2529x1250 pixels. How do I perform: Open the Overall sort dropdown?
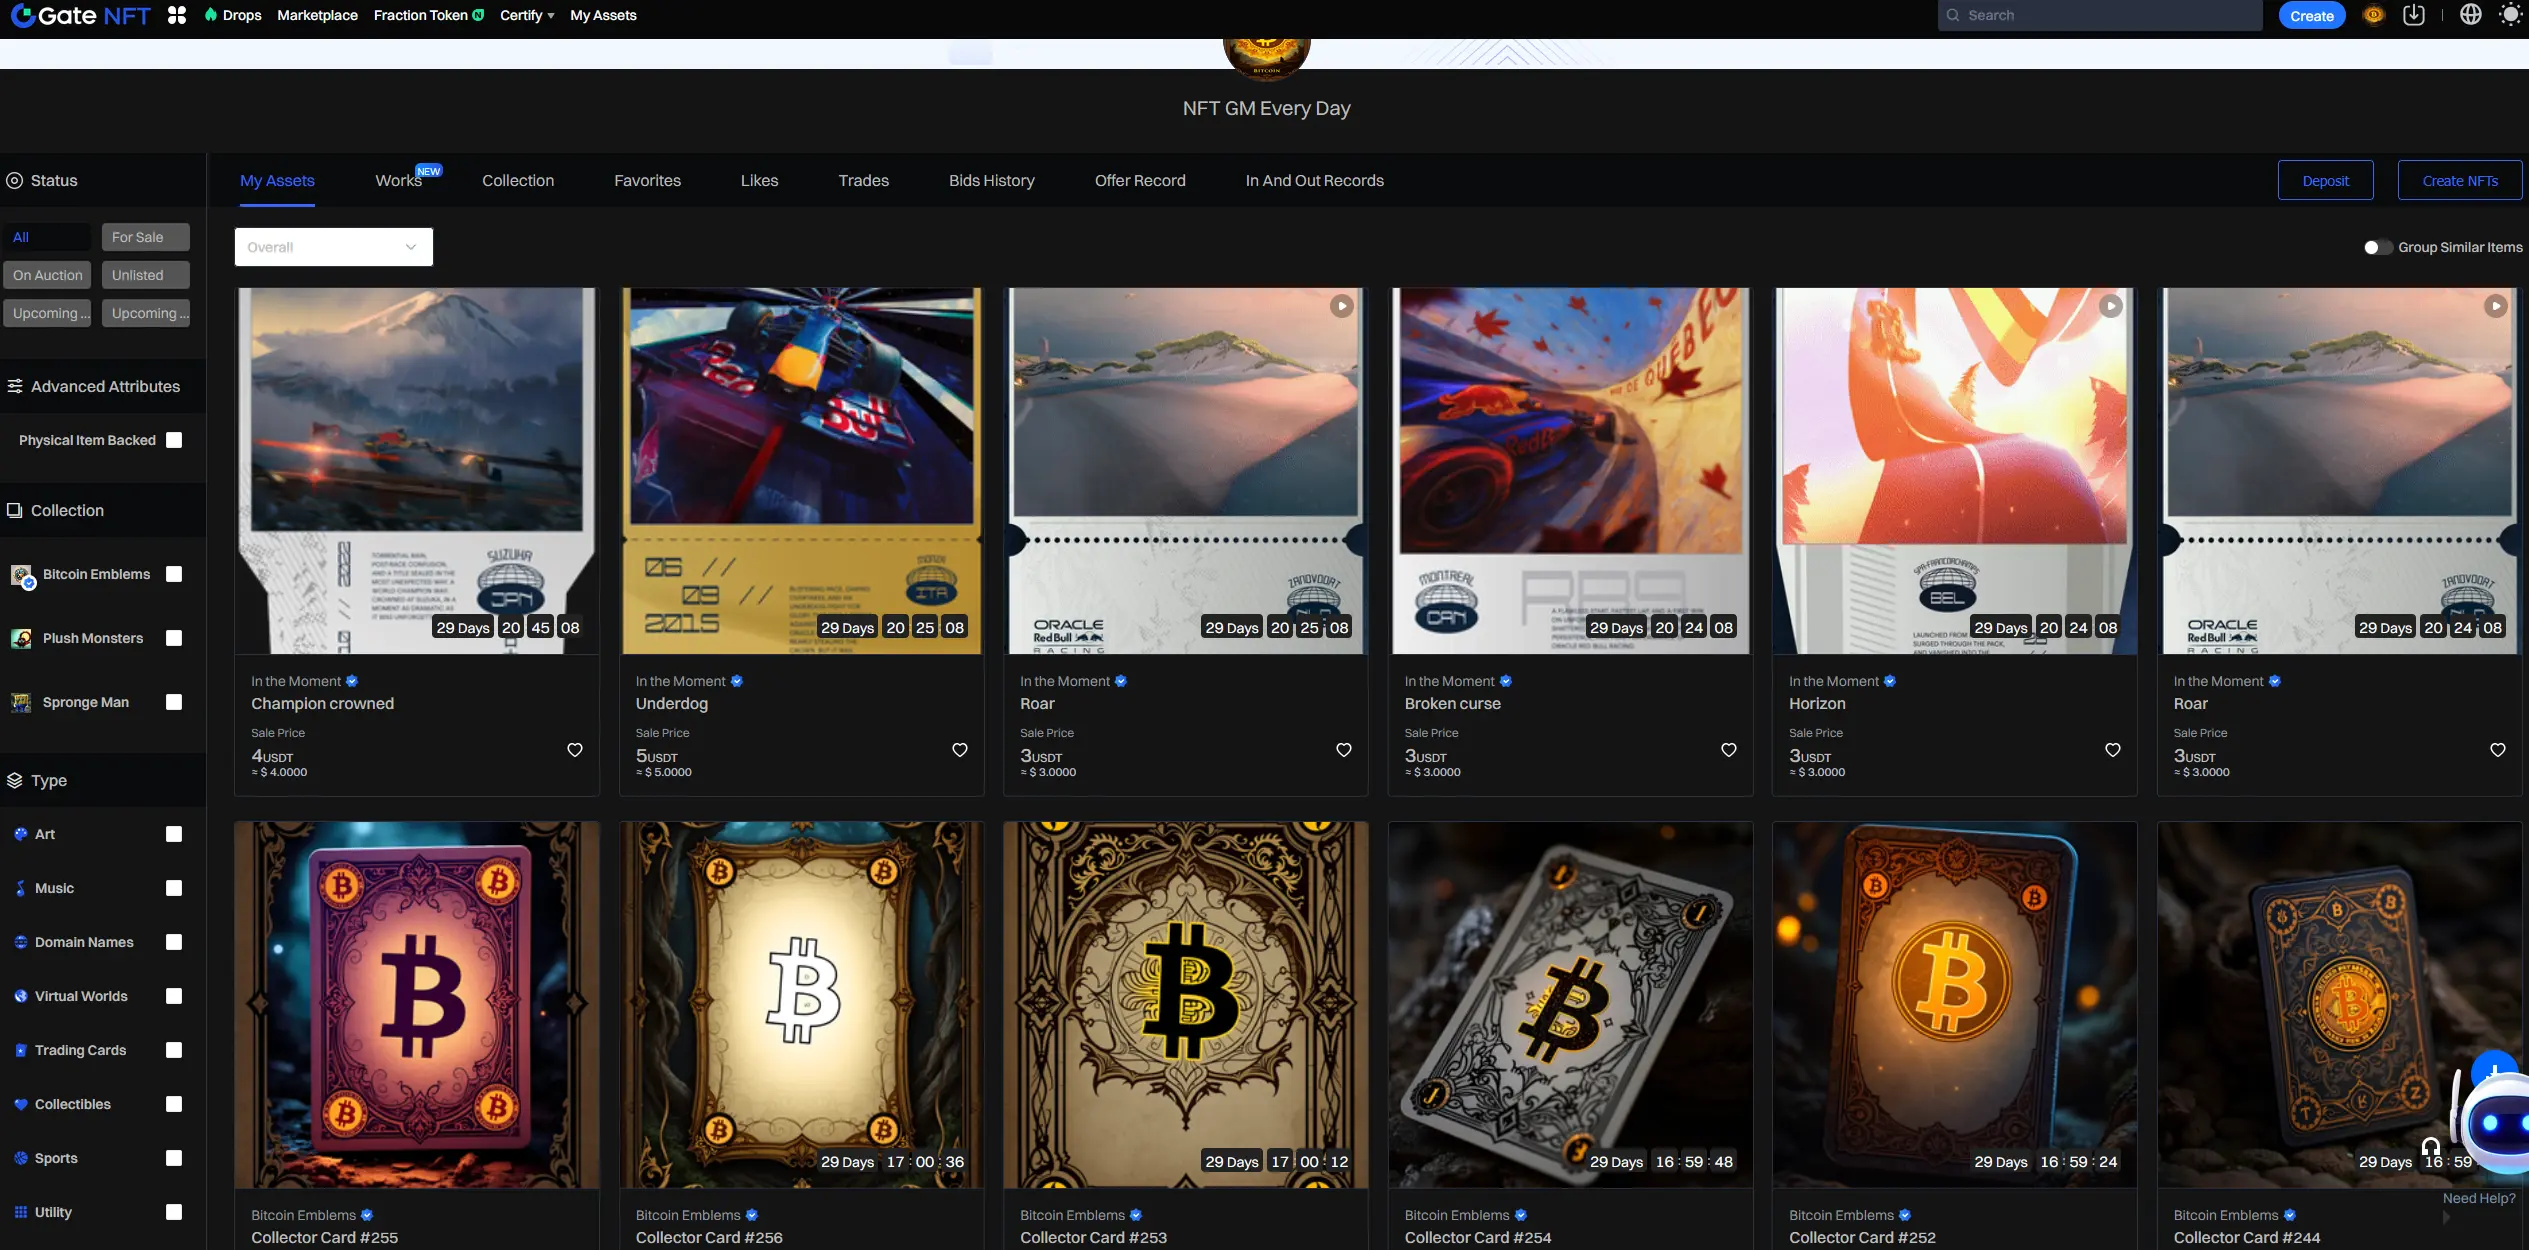[x=334, y=247]
